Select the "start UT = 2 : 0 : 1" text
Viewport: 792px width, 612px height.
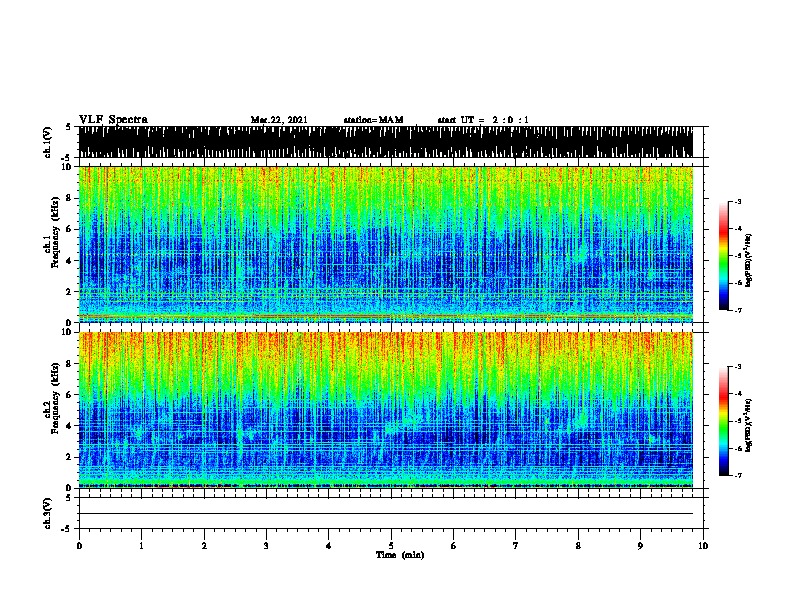483,120
